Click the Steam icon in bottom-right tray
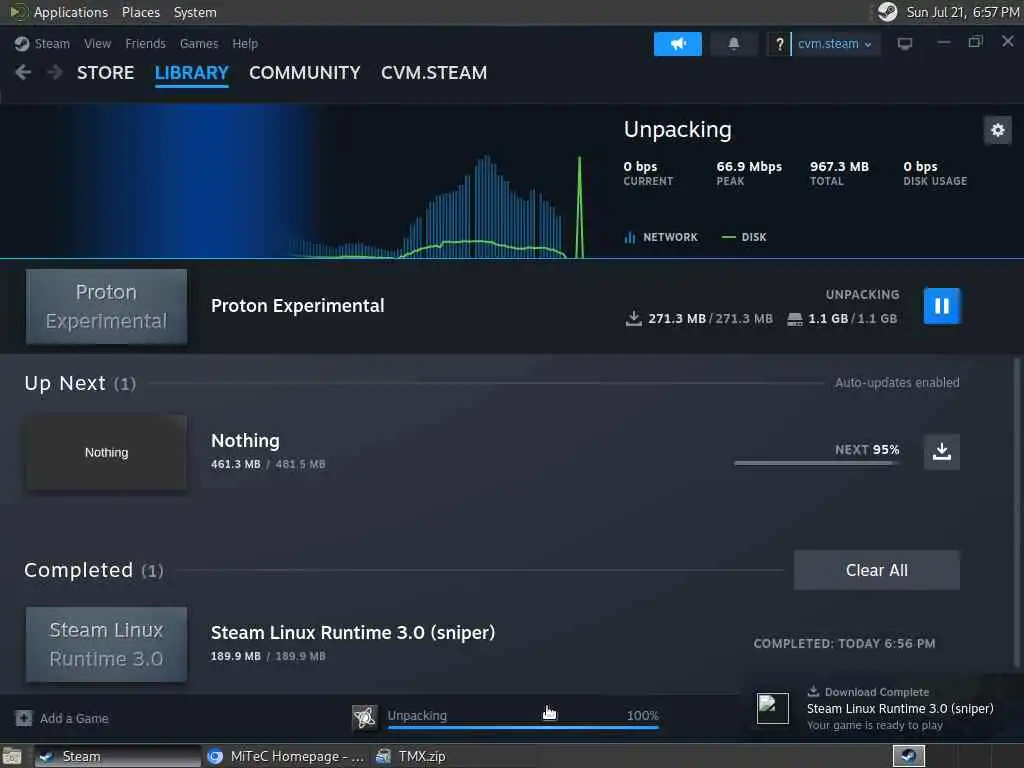 click(908, 756)
